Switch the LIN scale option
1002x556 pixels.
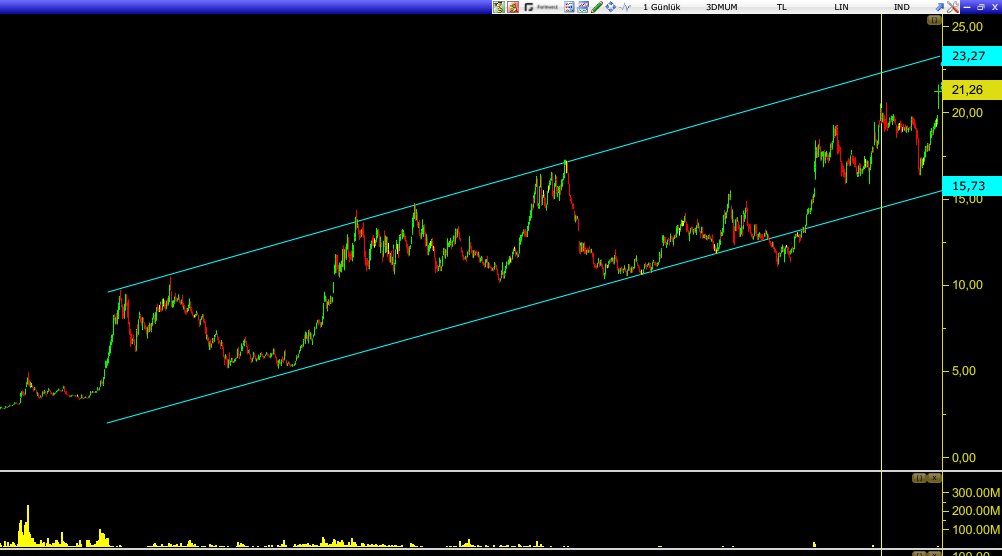pyautogui.click(x=841, y=7)
